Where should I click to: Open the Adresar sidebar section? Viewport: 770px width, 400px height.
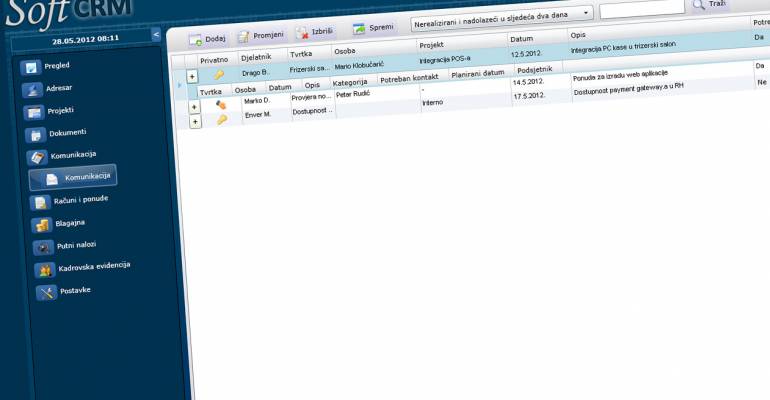pyautogui.click(x=47, y=89)
